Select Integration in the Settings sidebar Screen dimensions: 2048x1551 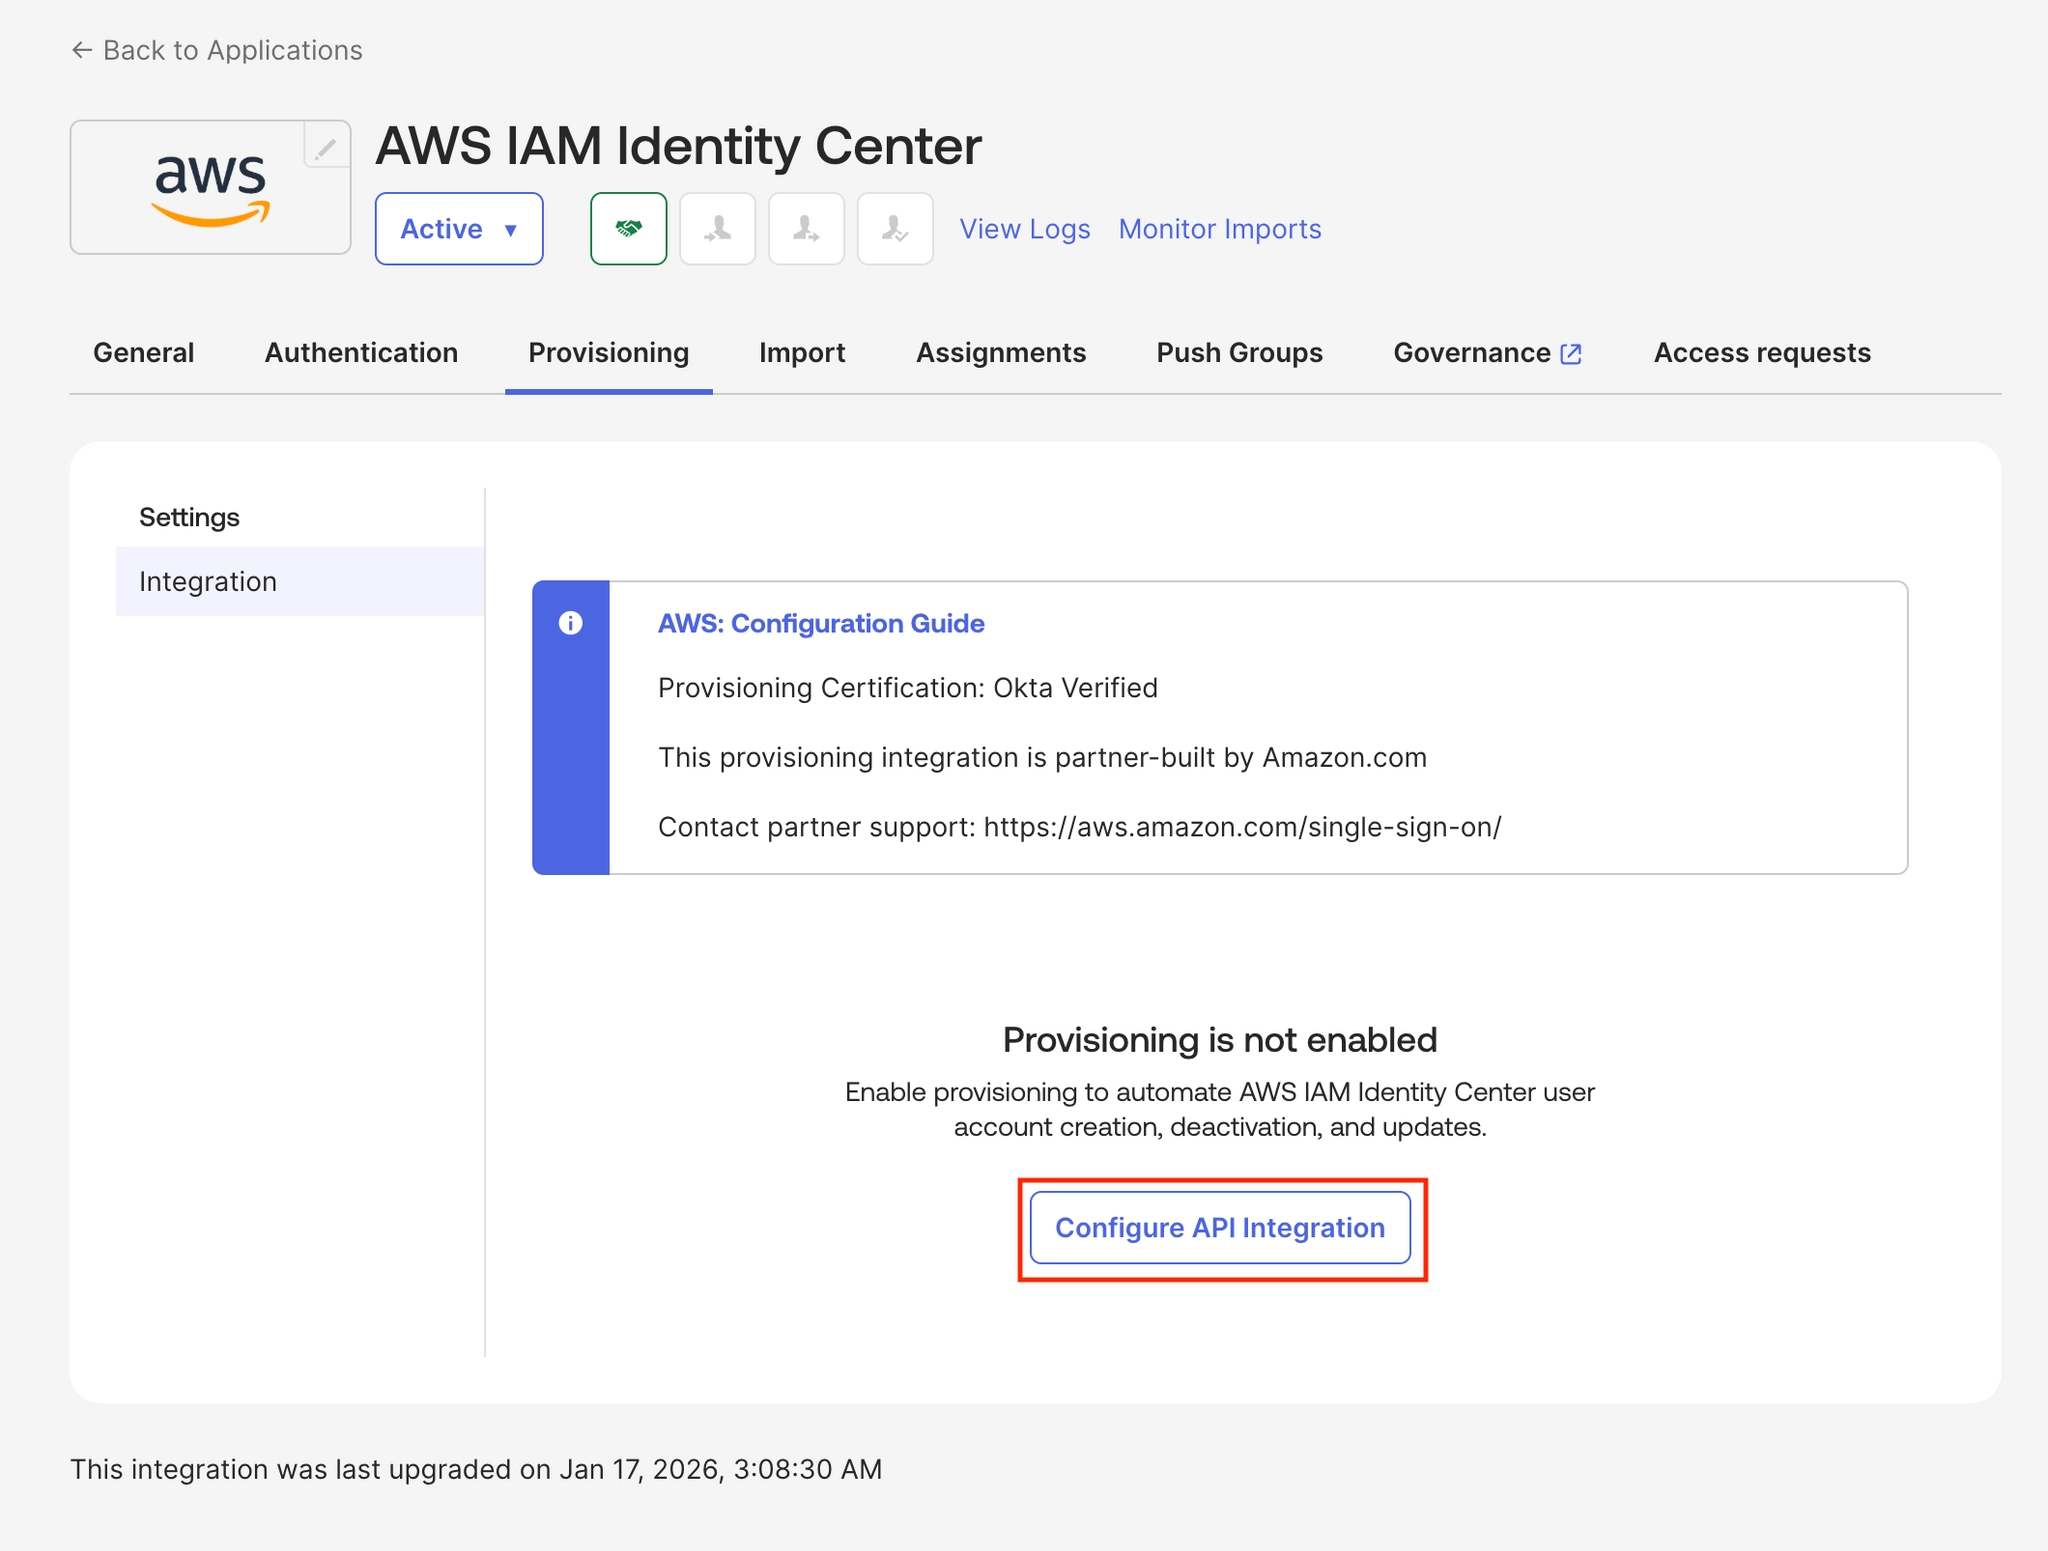[x=208, y=581]
